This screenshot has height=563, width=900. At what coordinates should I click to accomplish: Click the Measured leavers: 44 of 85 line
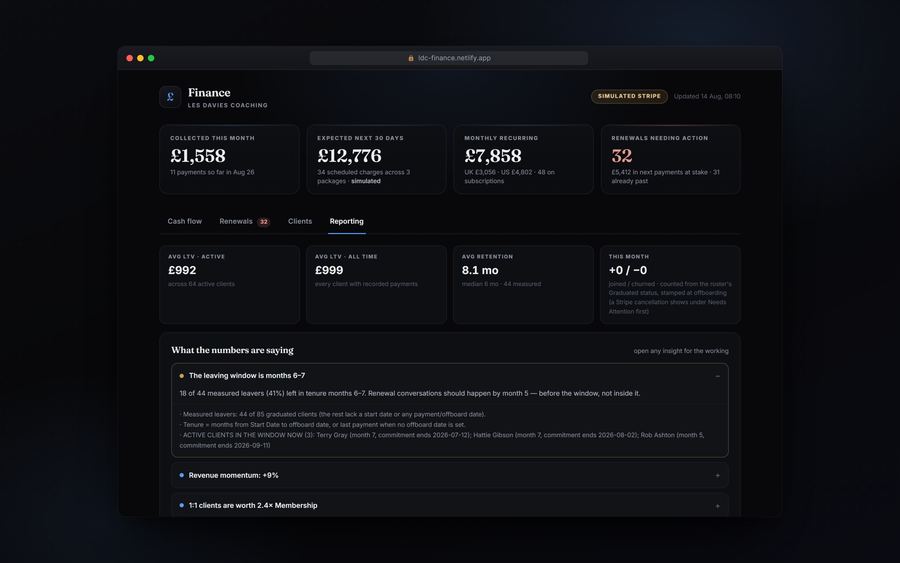tap(332, 414)
